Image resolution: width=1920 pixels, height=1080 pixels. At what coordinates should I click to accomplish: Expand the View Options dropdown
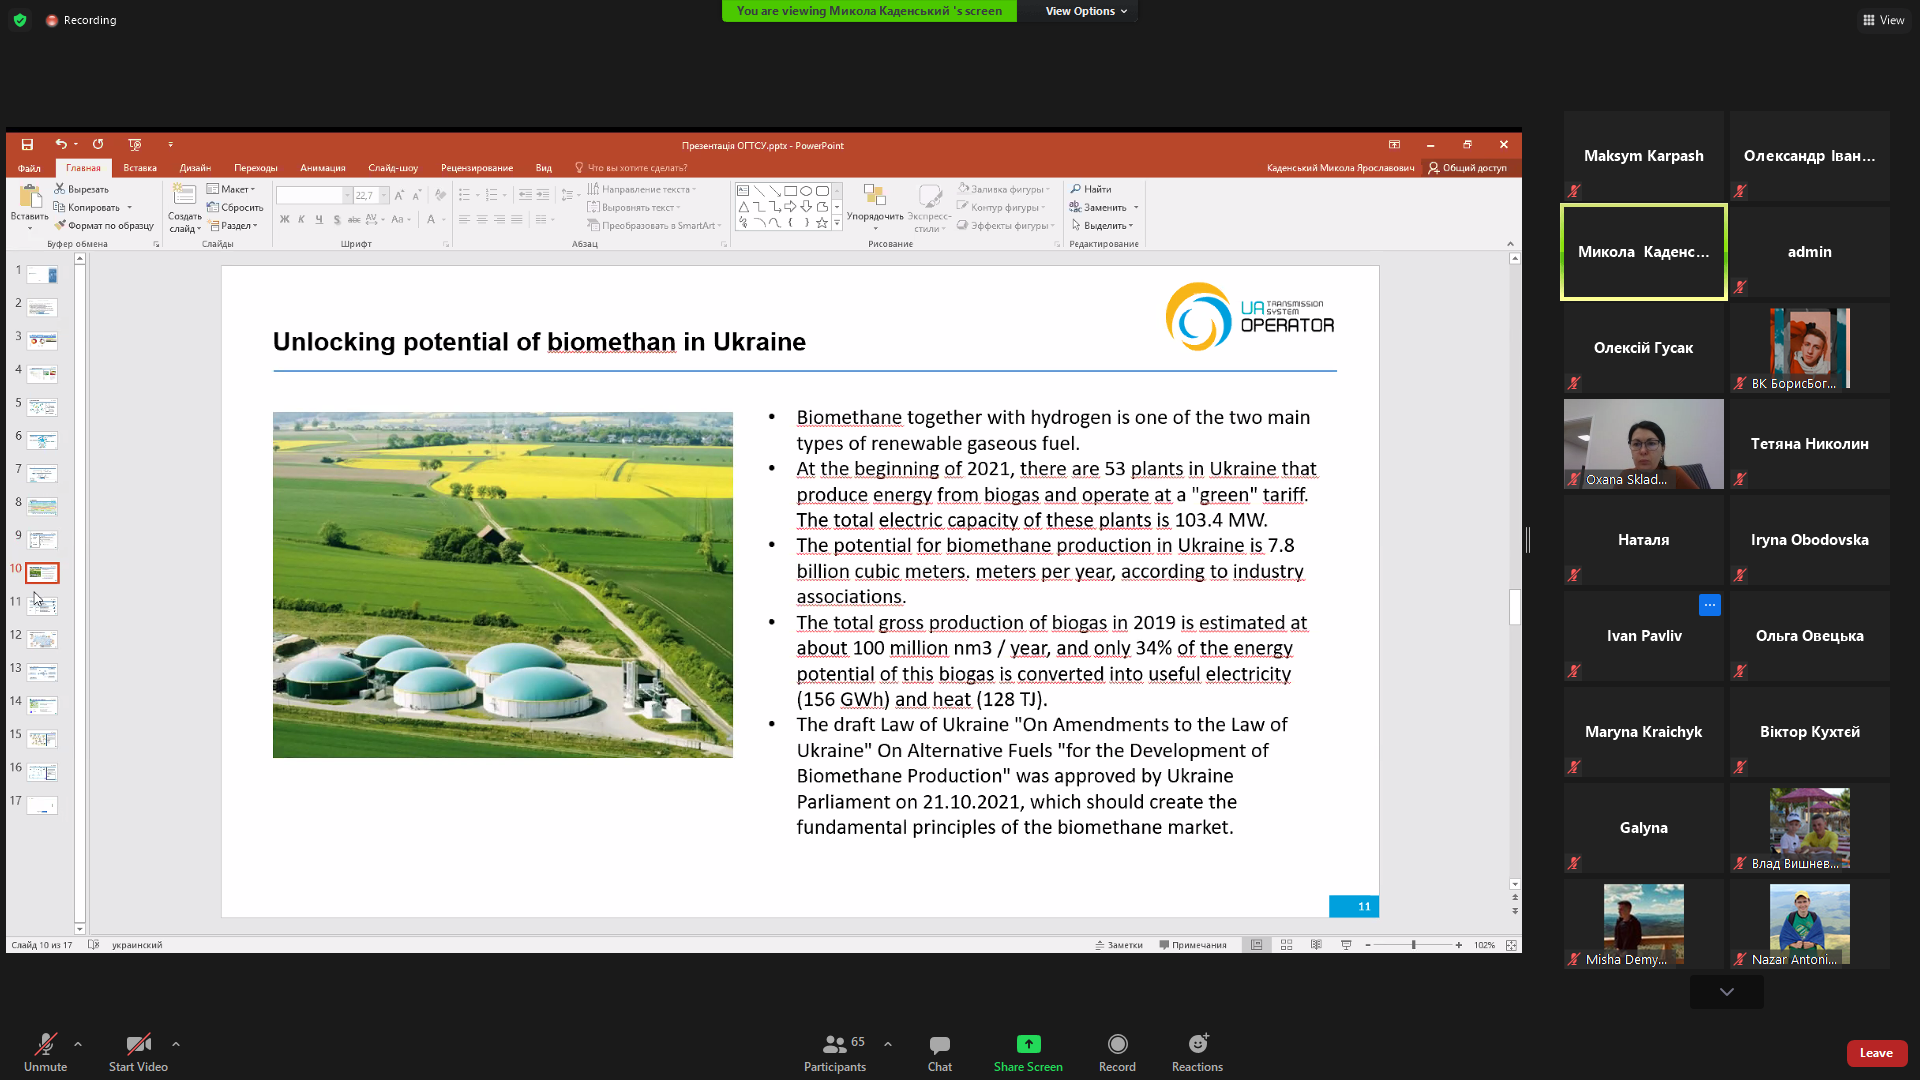1086,11
